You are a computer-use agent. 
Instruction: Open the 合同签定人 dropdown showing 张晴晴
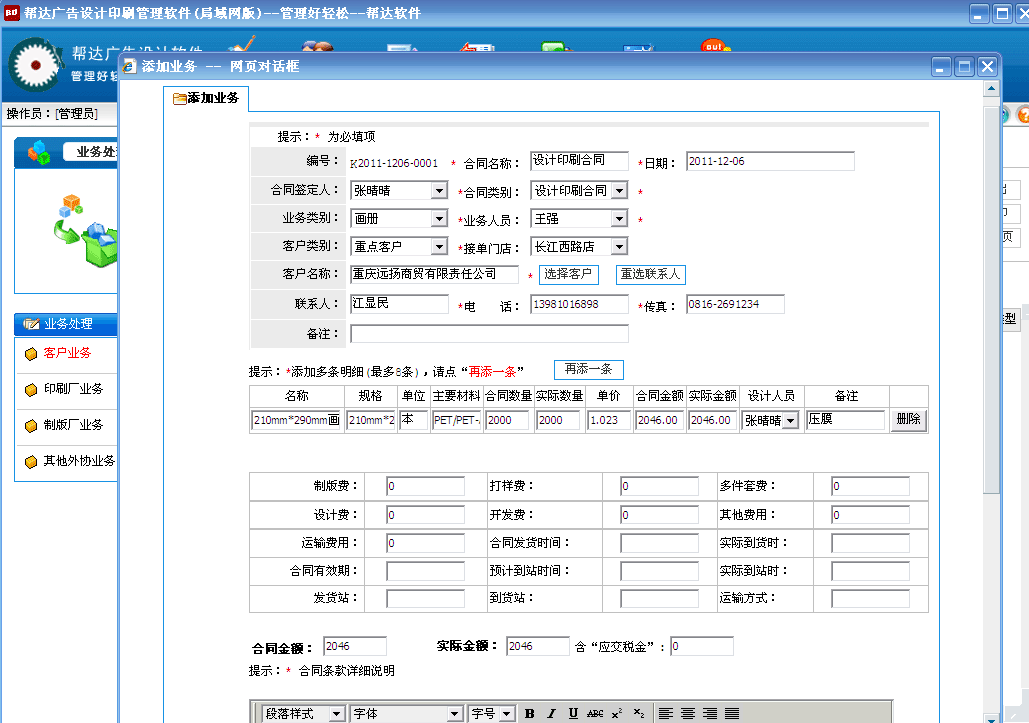point(399,190)
